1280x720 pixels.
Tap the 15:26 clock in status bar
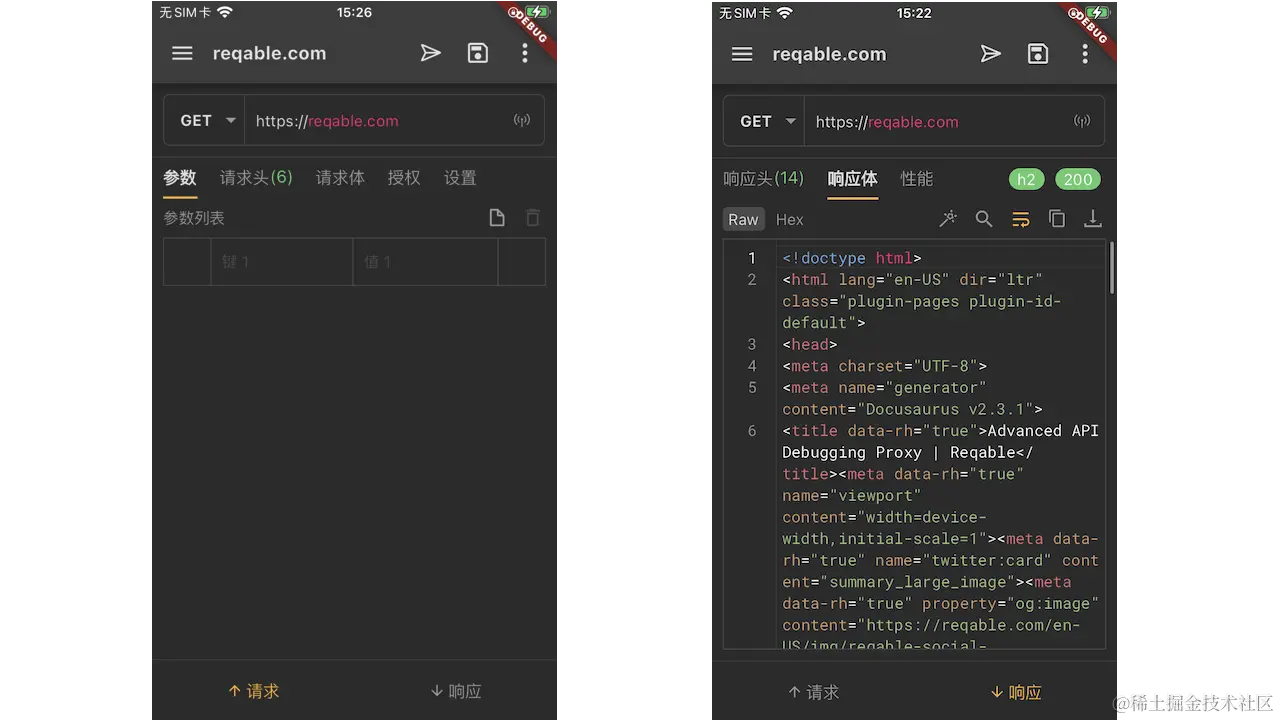click(x=354, y=12)
